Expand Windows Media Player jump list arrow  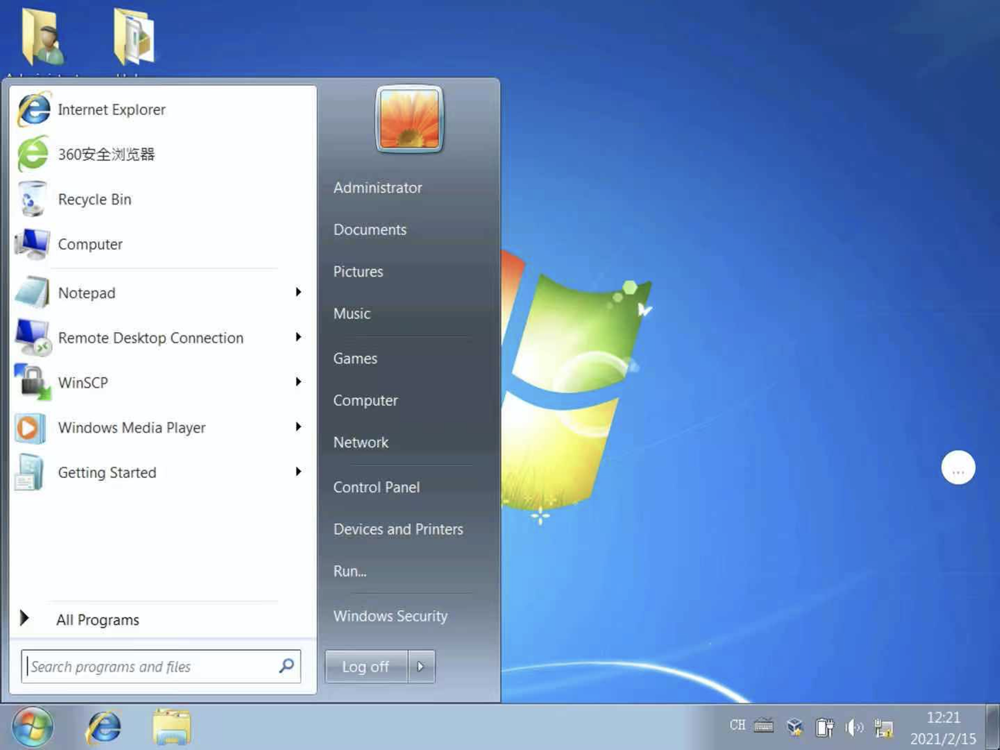click(x=298, y=427)
